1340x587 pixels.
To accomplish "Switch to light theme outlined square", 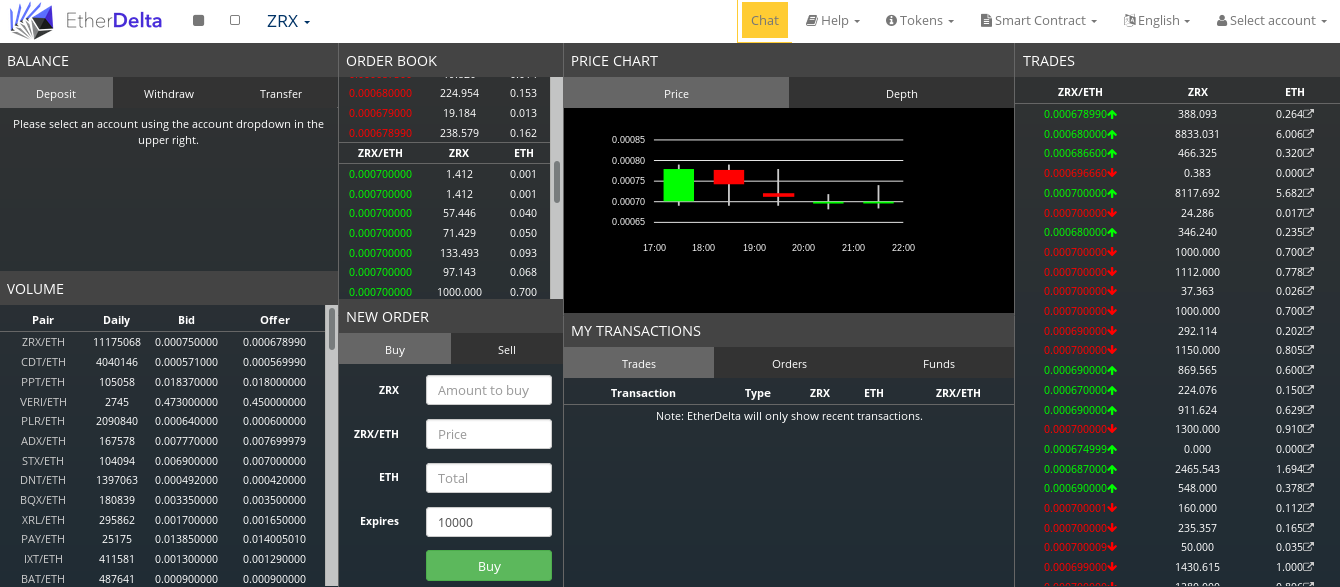I will [x=235, y=20].
